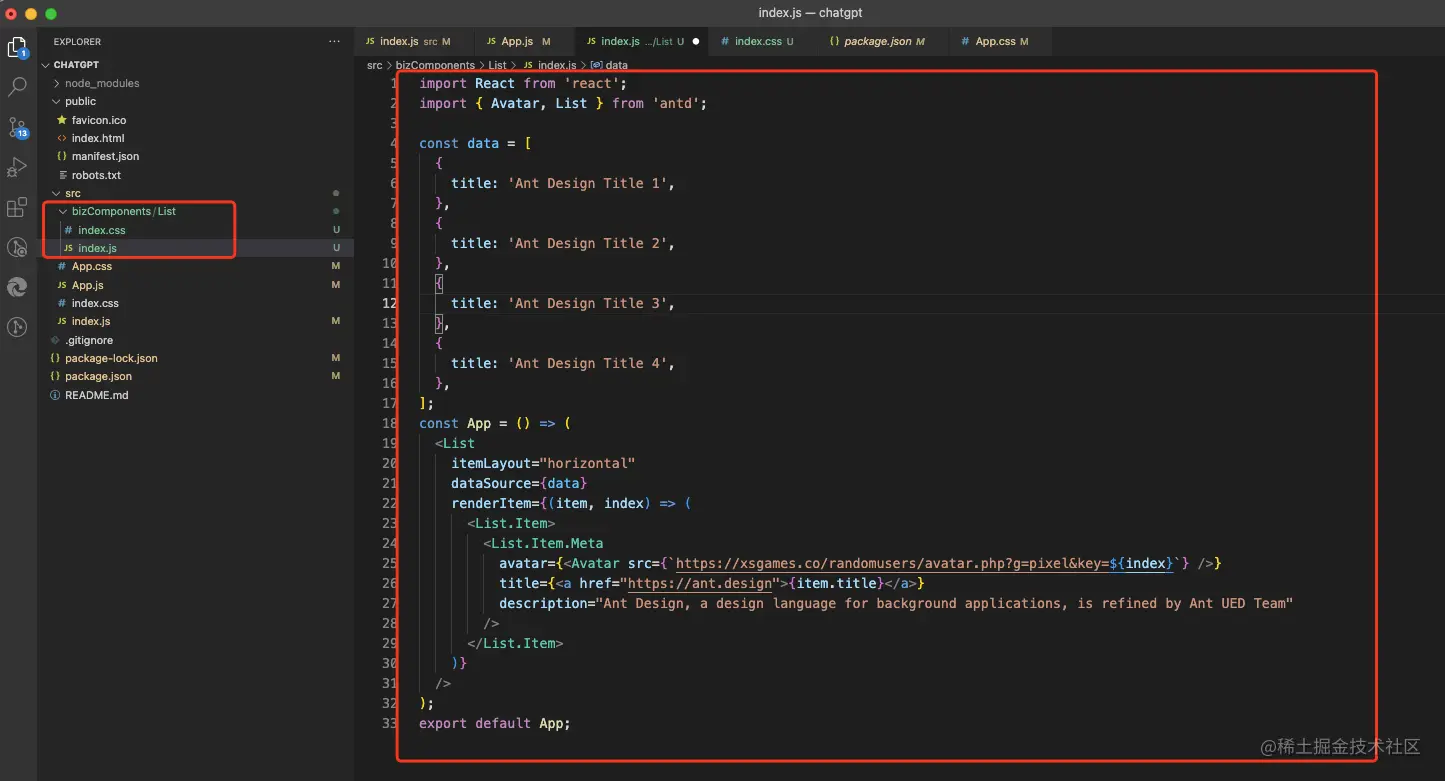Open package.json in the Explorer tree
Image resolution: width=1445 pixels, height=781 pixels.
(98, 376)
